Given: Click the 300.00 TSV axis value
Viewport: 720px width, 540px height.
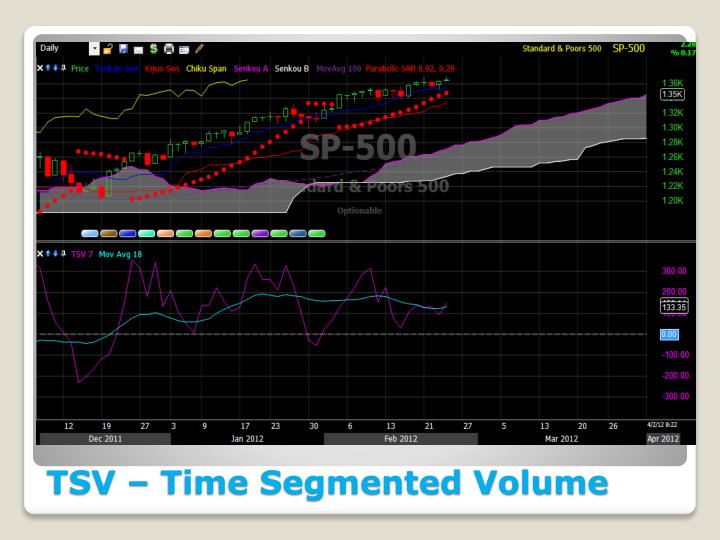Looking at the screenshot, I should pos(674,271).
